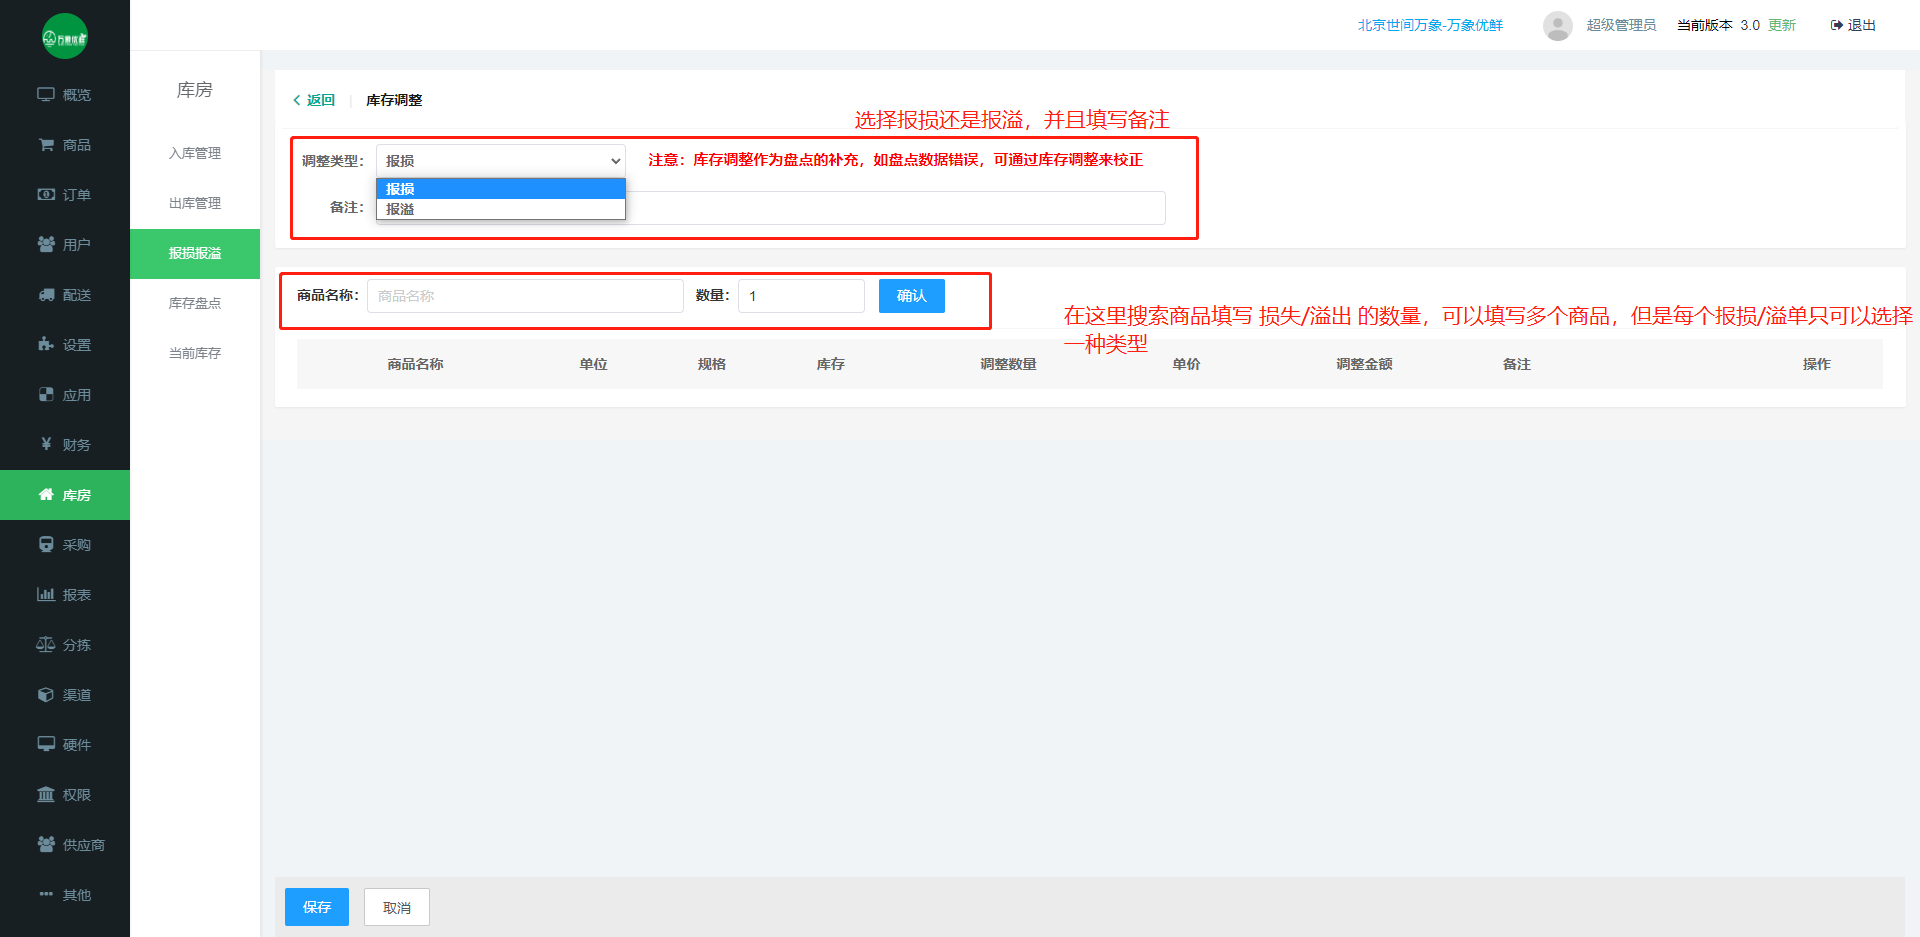Select 报损 option in dropdown list
The width and height of the screenshot is (1920, 937).
coord(501,189)
